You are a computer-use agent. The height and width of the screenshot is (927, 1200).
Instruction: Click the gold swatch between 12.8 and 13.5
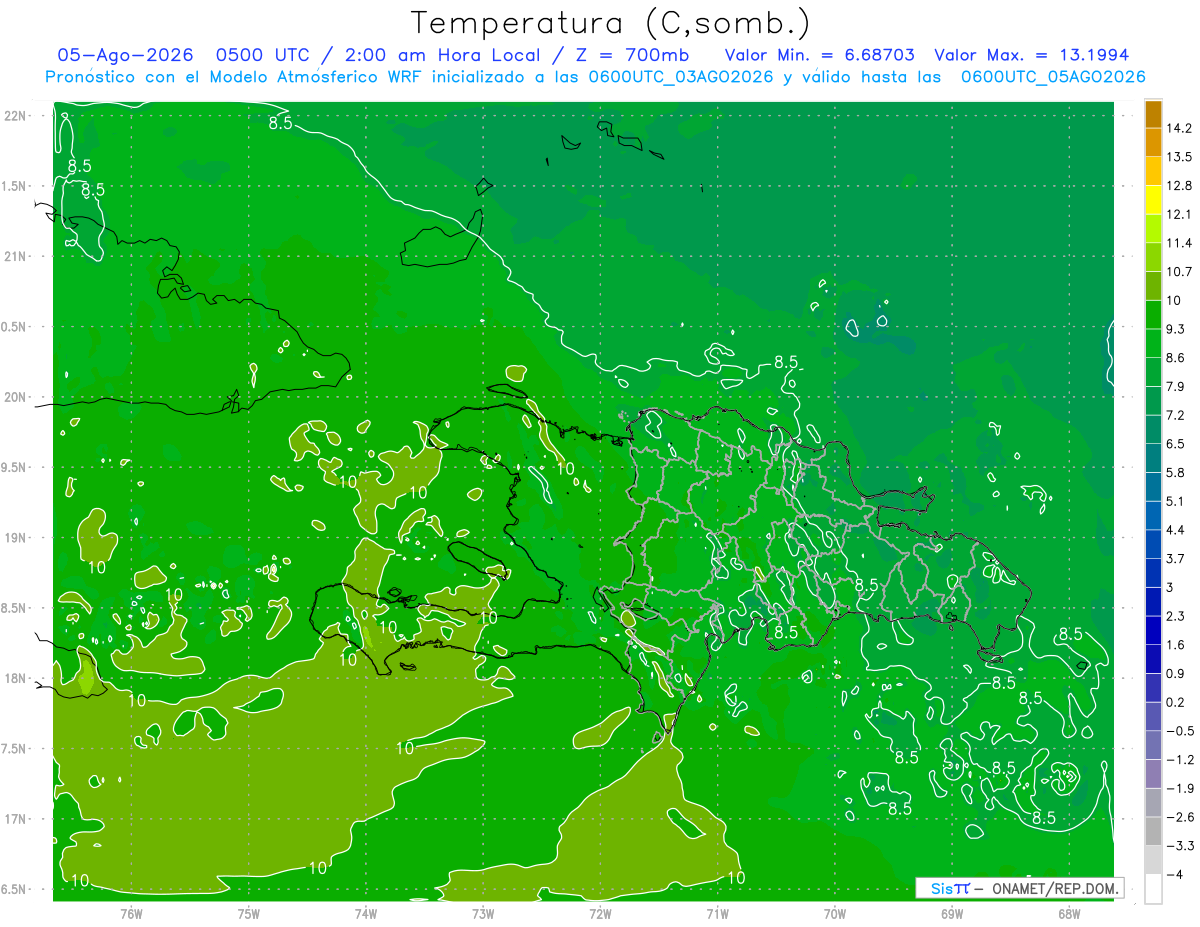(x=1153, y=172)
